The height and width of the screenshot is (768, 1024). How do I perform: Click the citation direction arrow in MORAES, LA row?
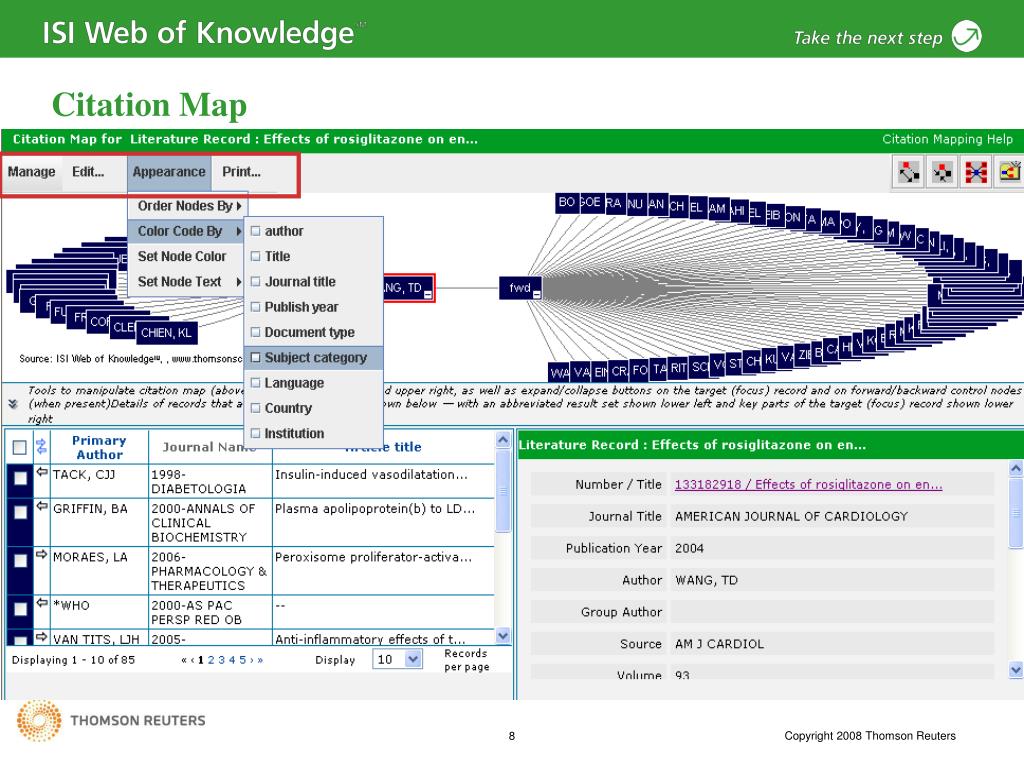[x=42, y=554]
